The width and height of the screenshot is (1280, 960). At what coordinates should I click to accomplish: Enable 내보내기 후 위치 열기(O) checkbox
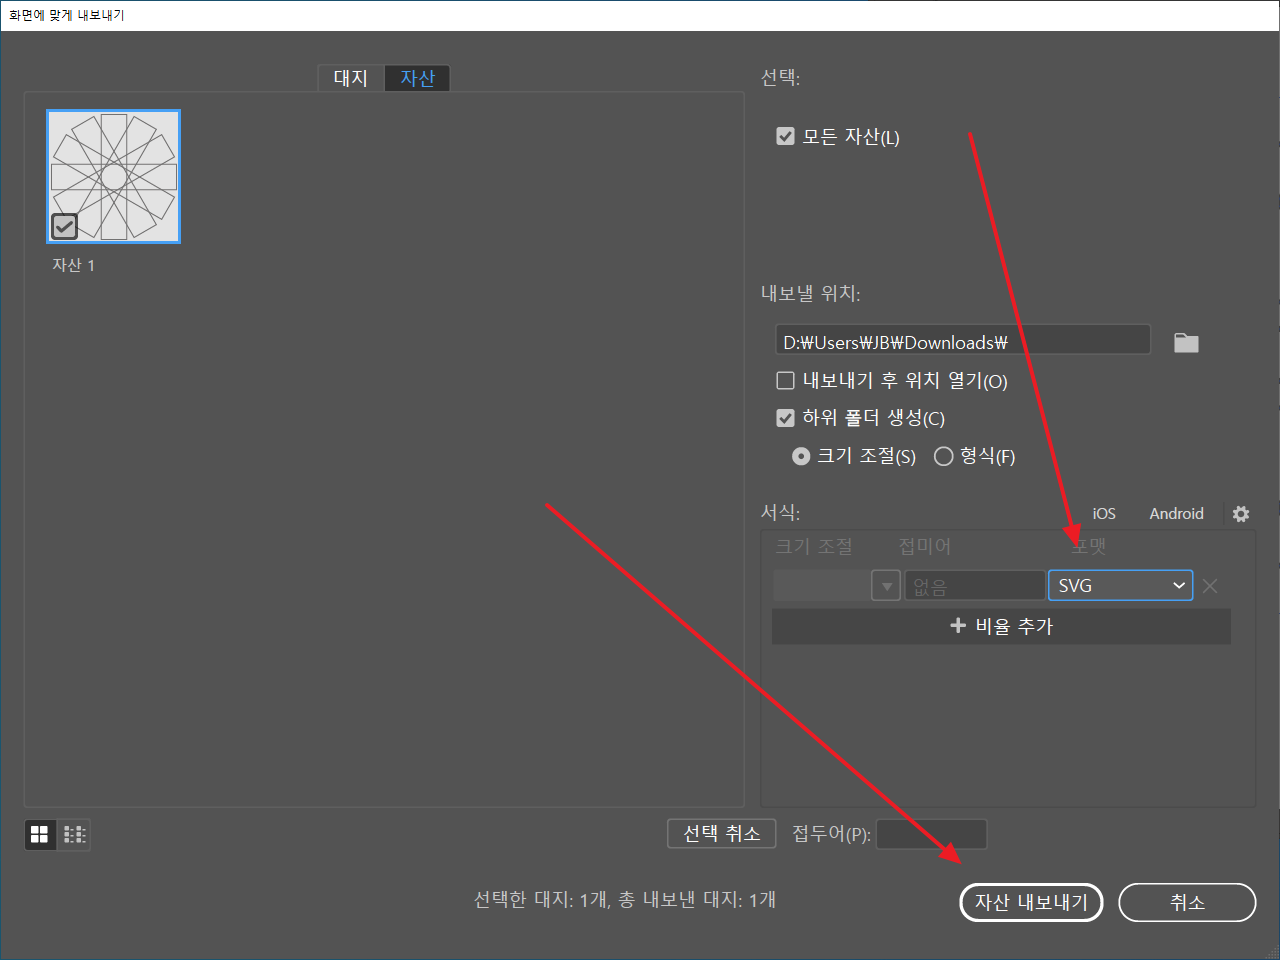tap(785, 380)
